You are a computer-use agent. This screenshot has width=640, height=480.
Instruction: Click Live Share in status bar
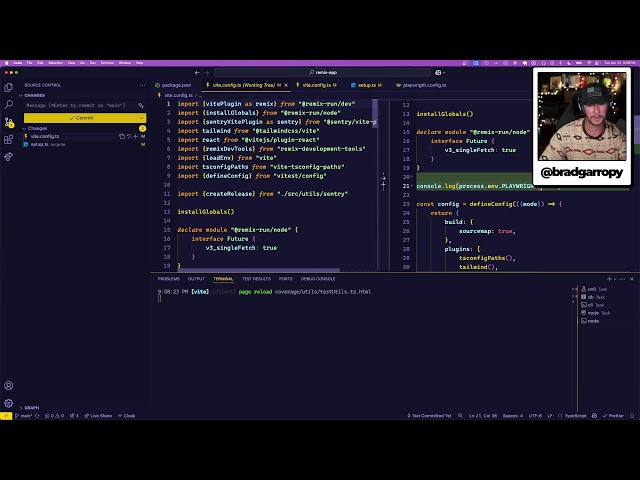click(x=98, y=416)
